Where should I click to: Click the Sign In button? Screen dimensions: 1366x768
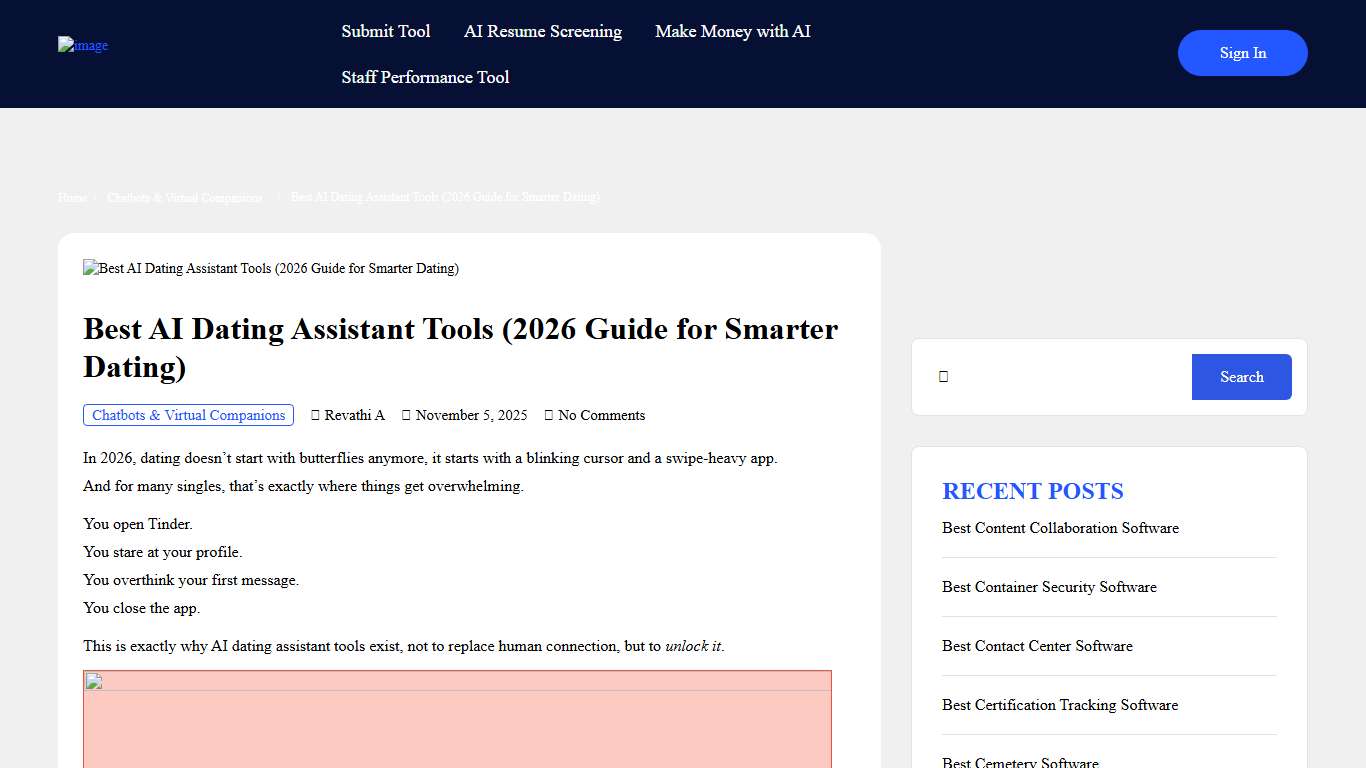(1242, 52)
